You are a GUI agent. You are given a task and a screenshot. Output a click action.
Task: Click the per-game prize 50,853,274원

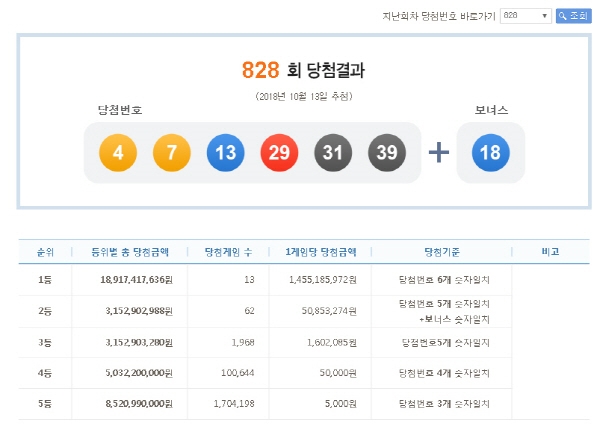click(x=329, y=311)
